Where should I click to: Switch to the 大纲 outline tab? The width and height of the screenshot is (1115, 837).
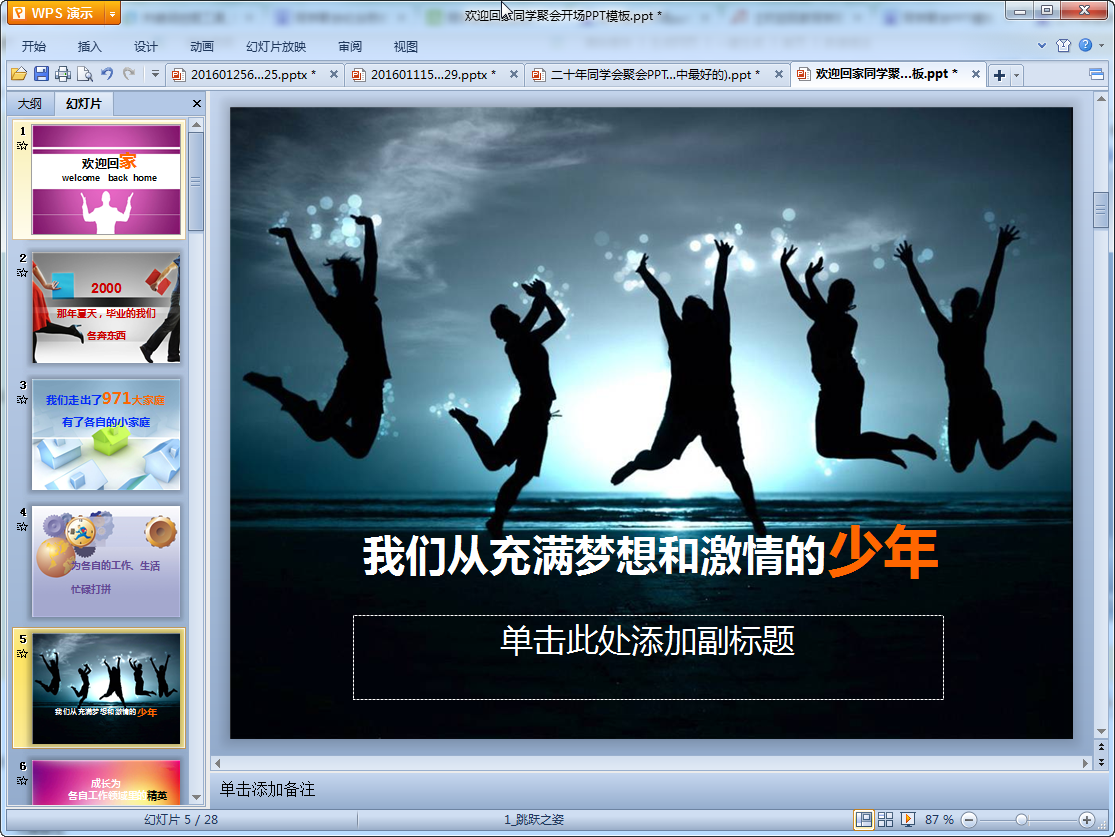click(x=30, y=104)
